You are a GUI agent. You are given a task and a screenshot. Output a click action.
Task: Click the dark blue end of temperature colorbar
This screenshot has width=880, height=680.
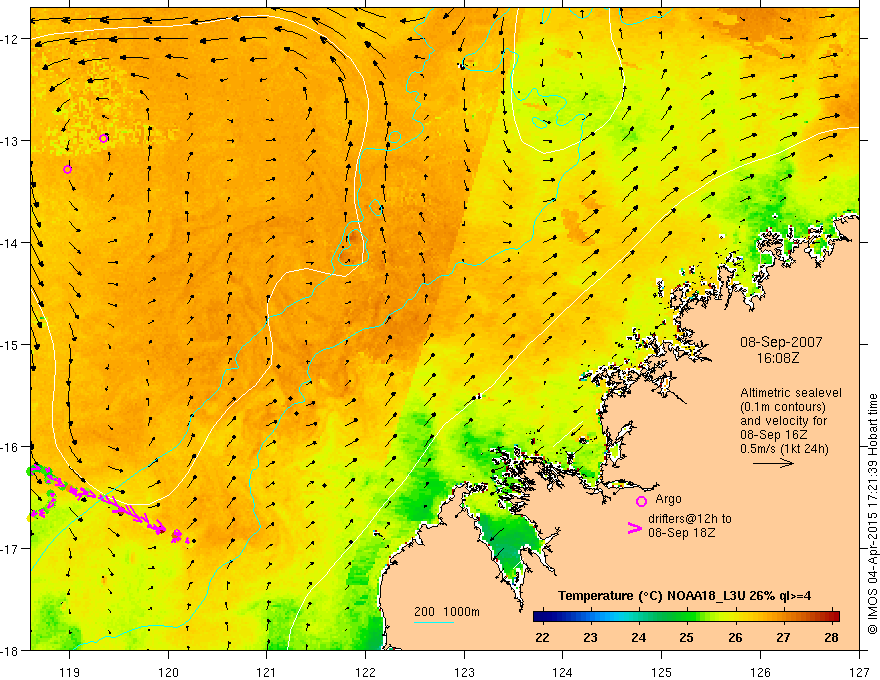pyautogui.click(x=540, y=617)
